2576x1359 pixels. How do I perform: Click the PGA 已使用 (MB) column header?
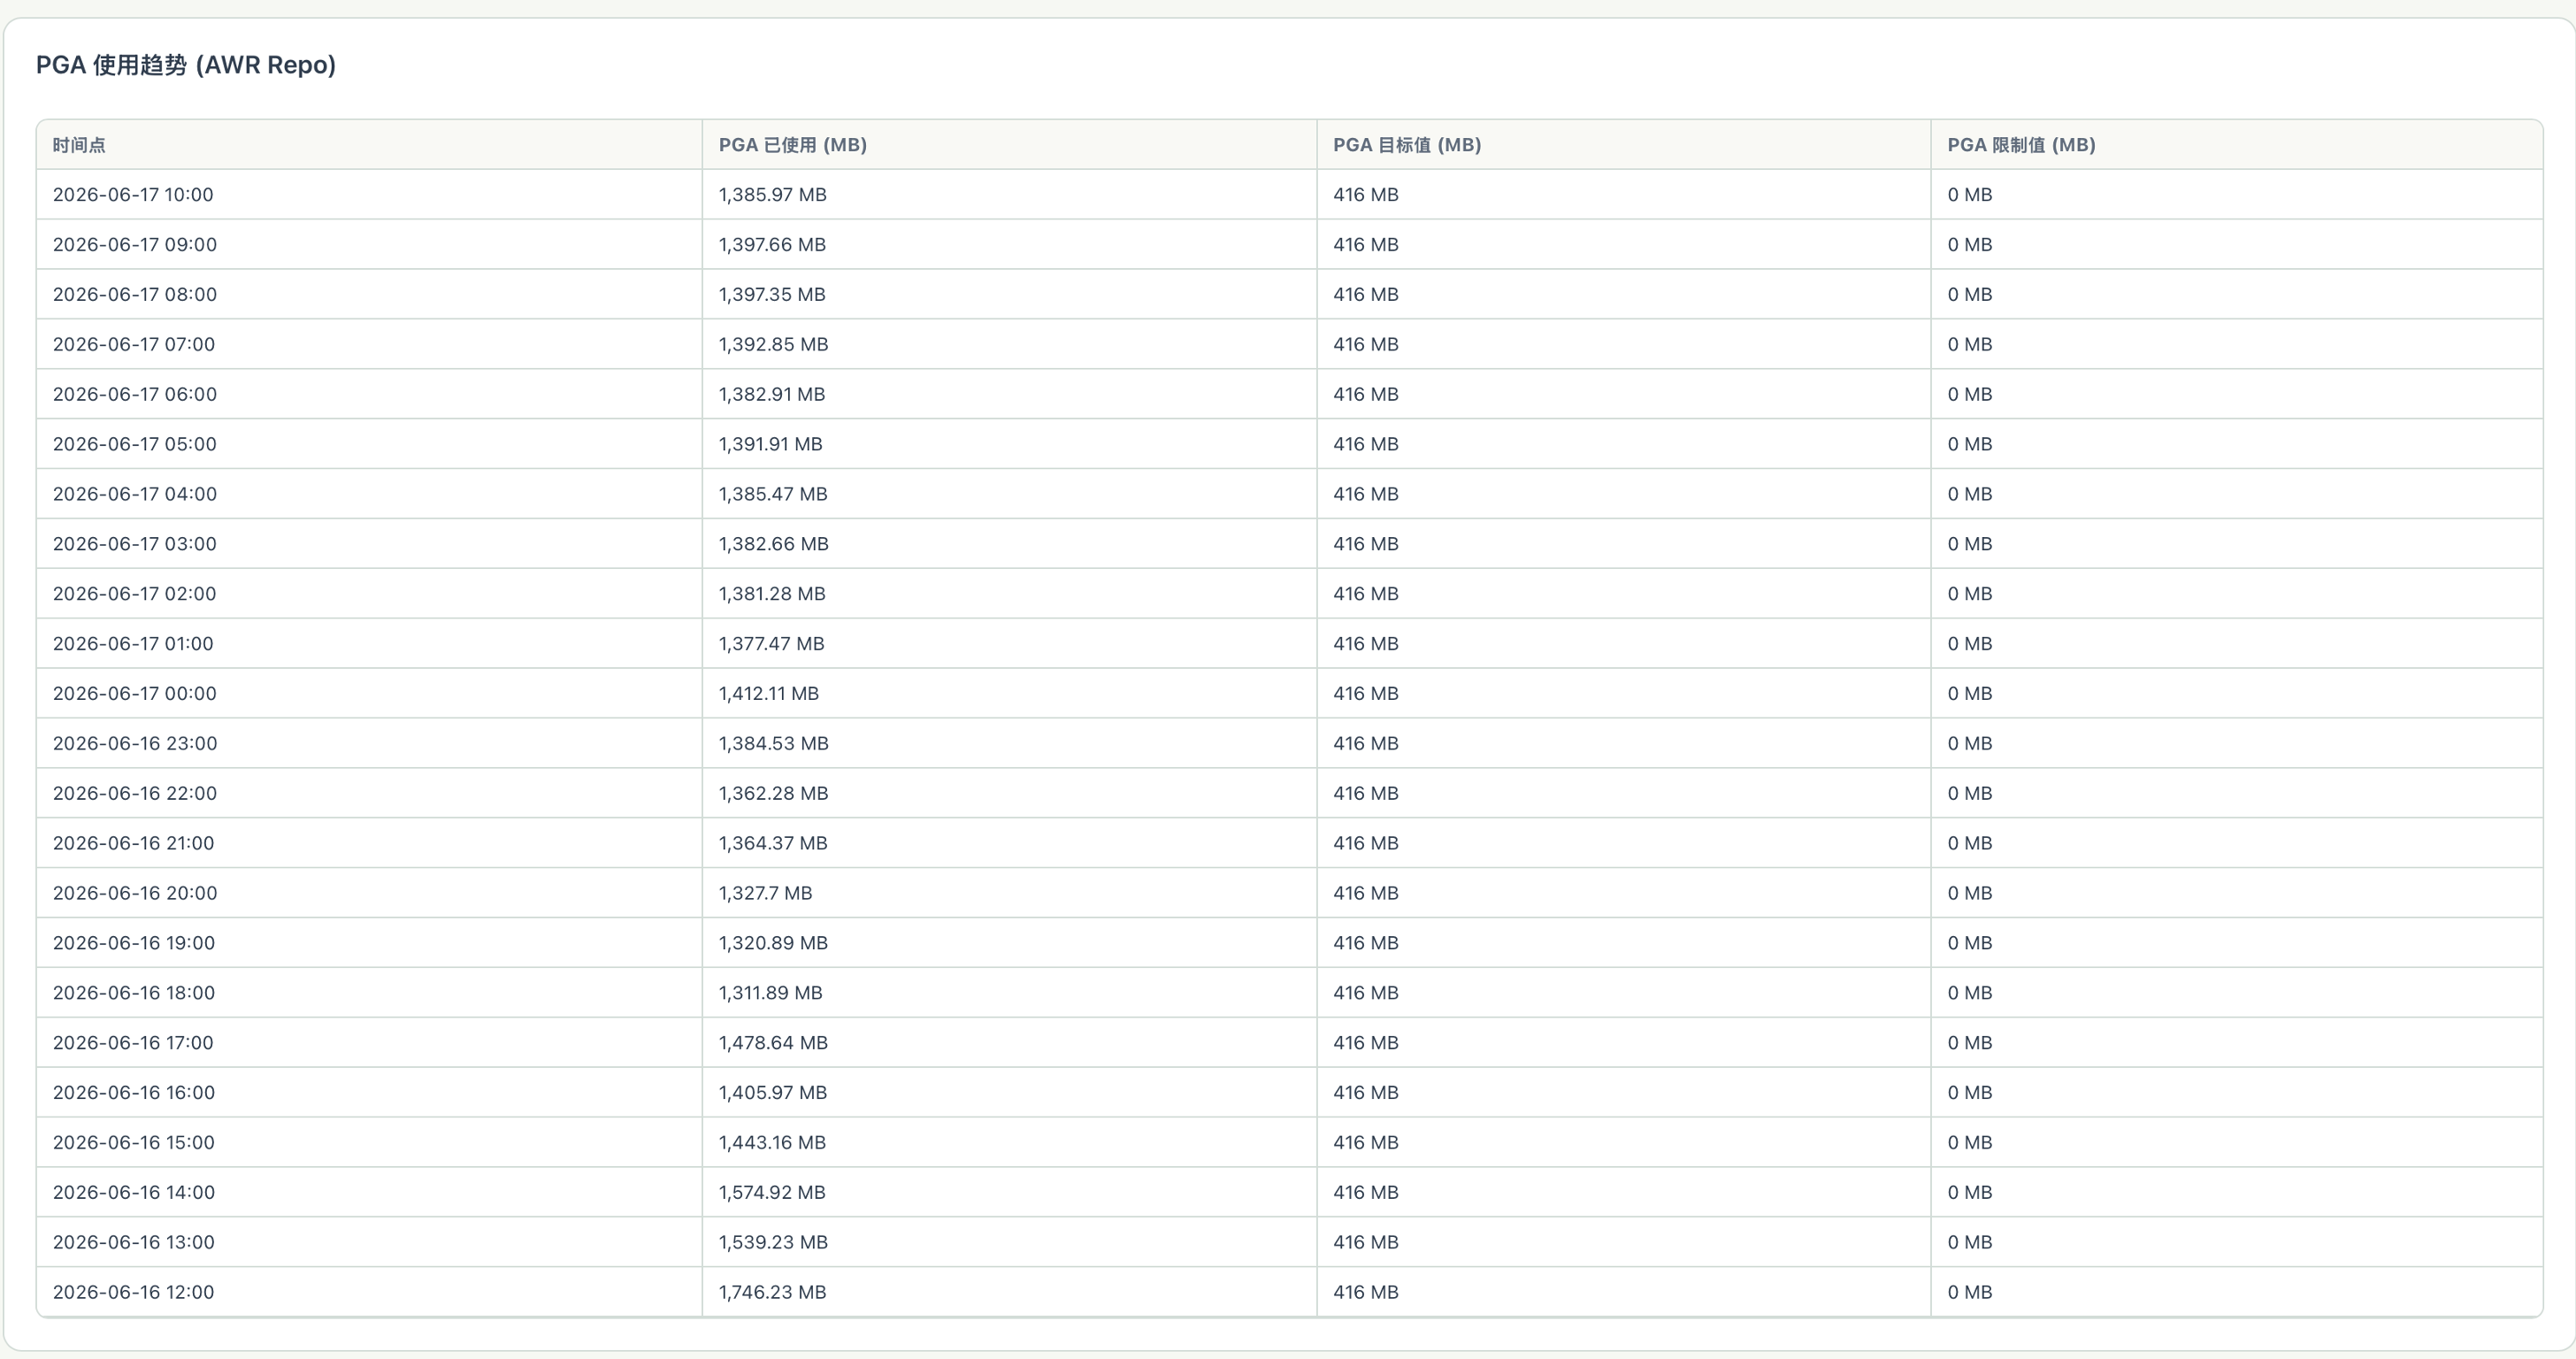click(792, 145)
